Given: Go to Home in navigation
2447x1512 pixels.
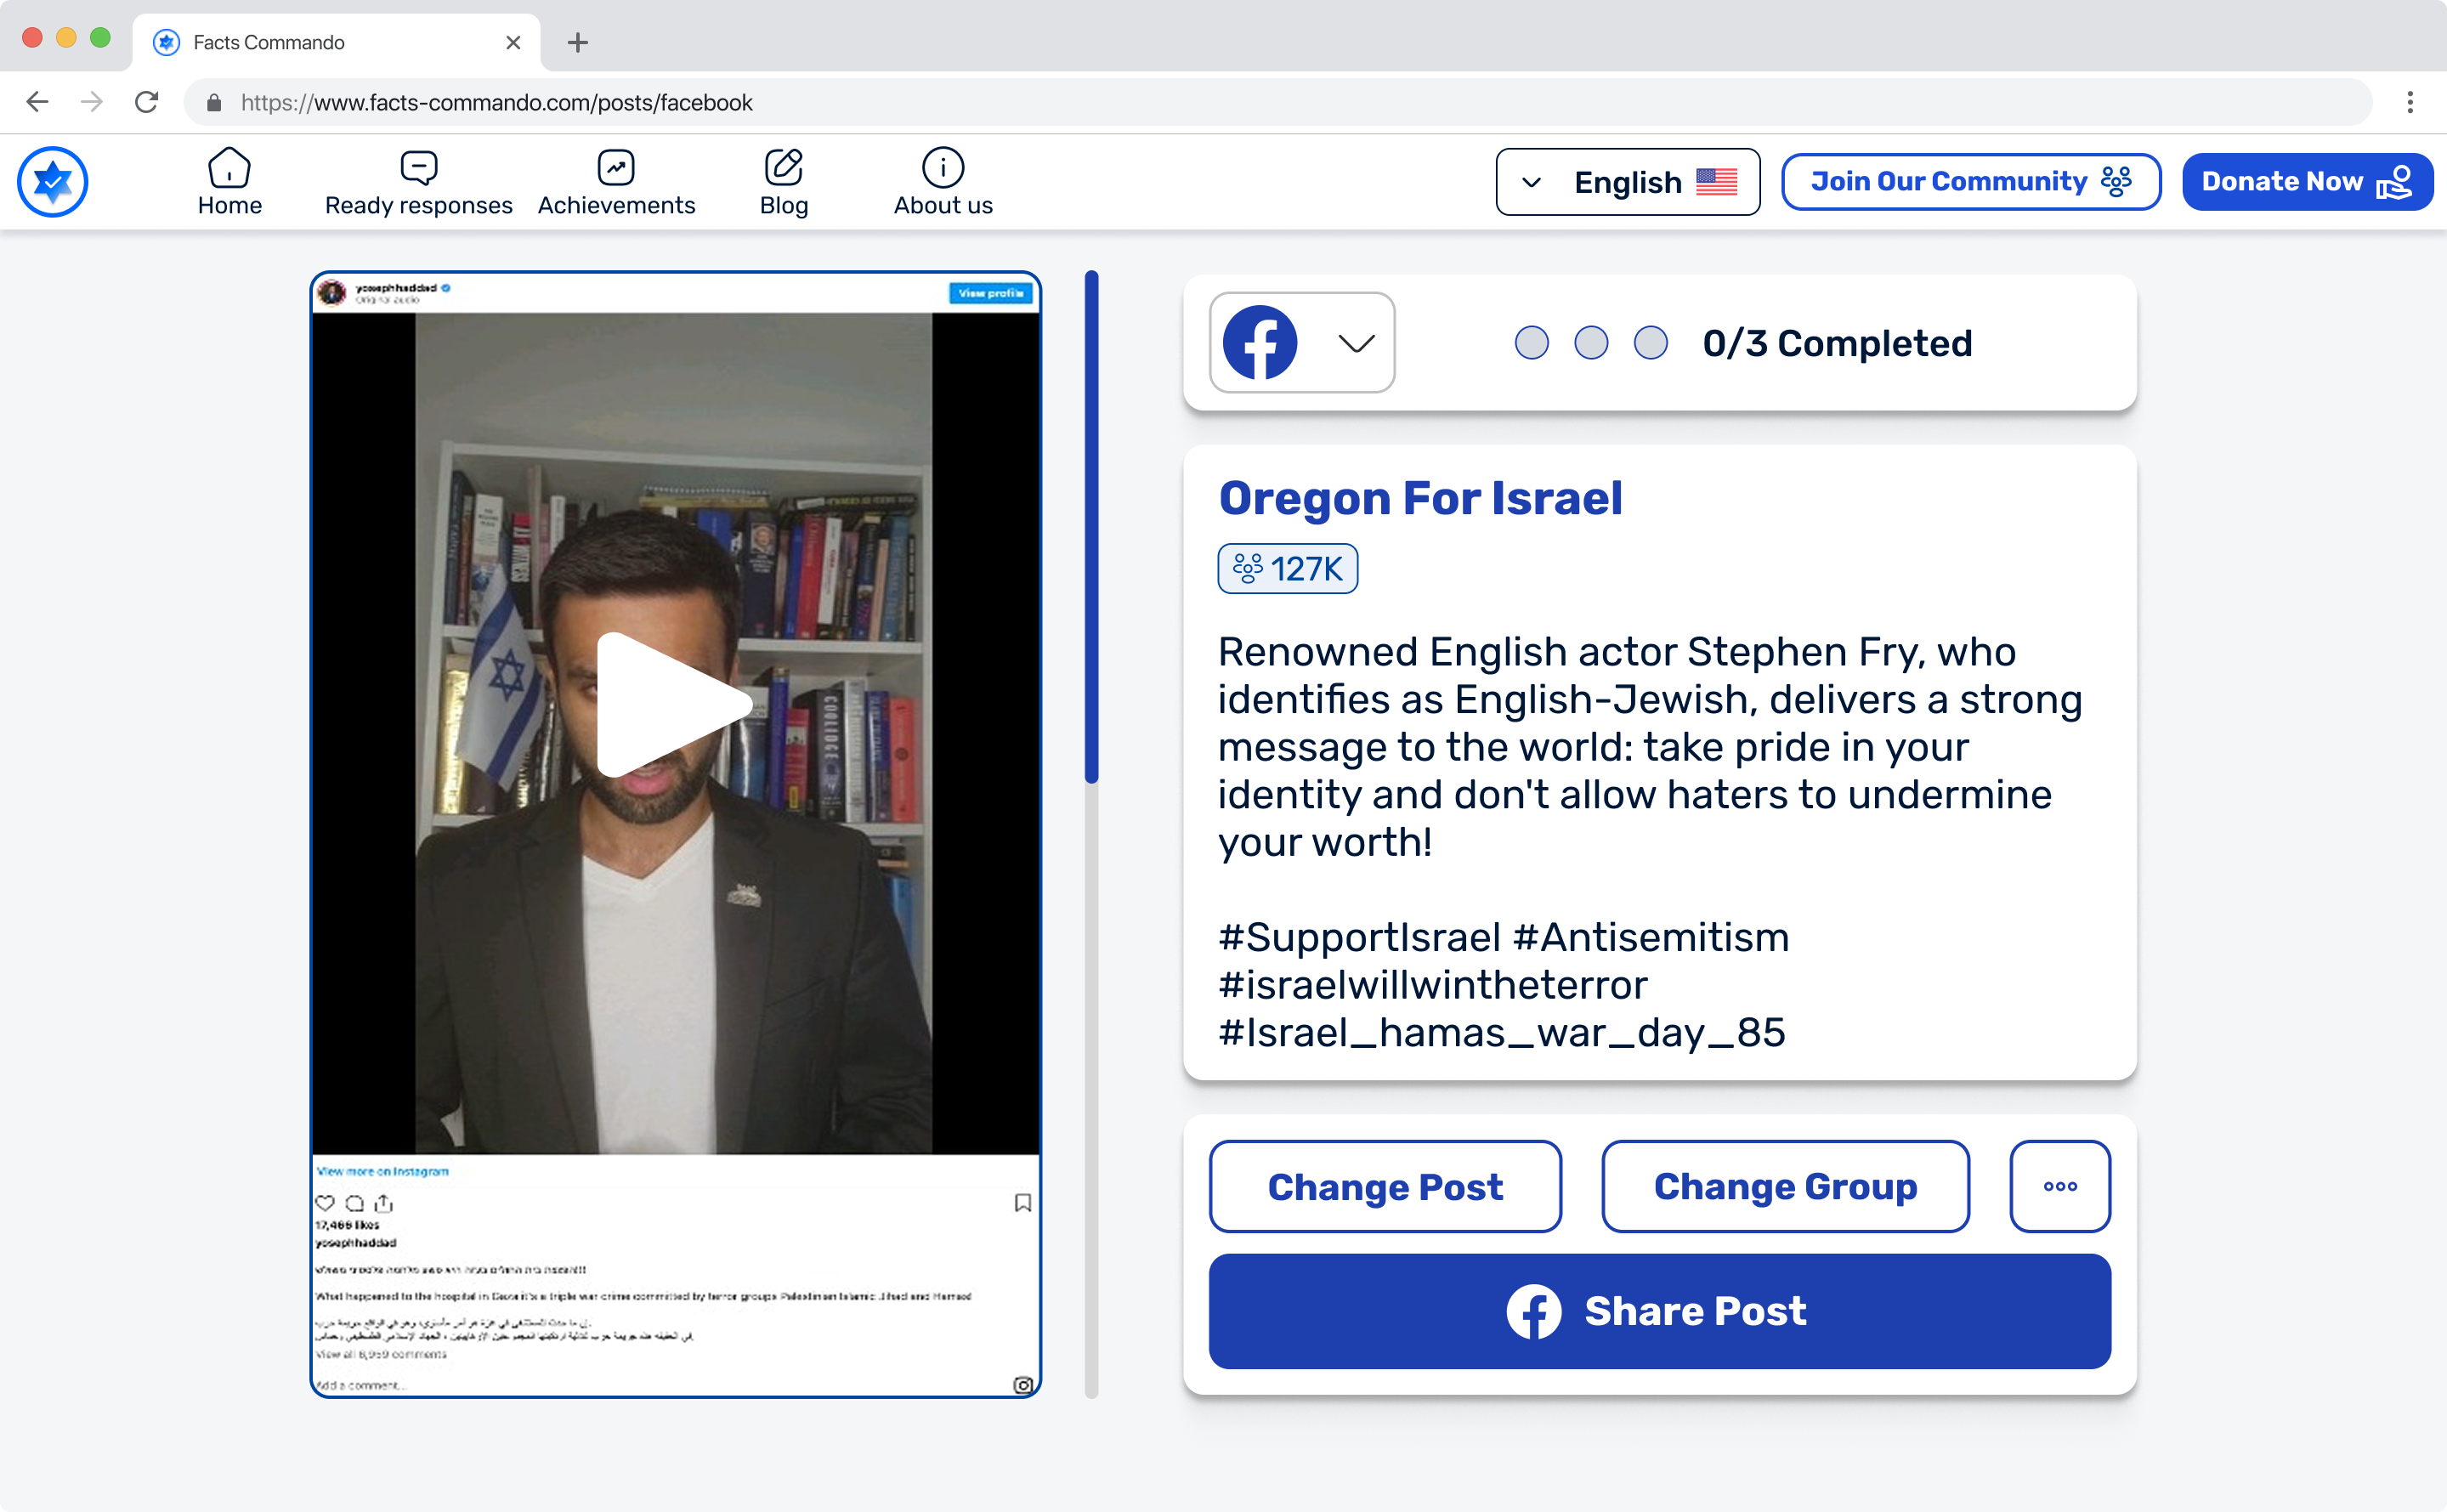Looking at the screenshot, I should point(229,182).
